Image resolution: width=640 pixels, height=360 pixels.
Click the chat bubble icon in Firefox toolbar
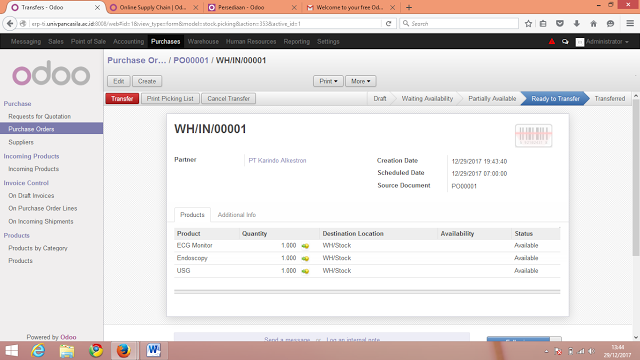click(x=610, y=24)
